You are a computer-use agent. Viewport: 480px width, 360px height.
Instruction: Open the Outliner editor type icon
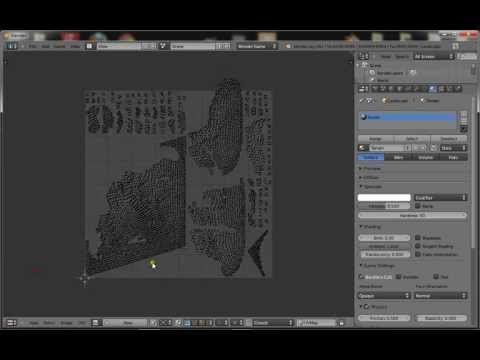coord(363,56)
